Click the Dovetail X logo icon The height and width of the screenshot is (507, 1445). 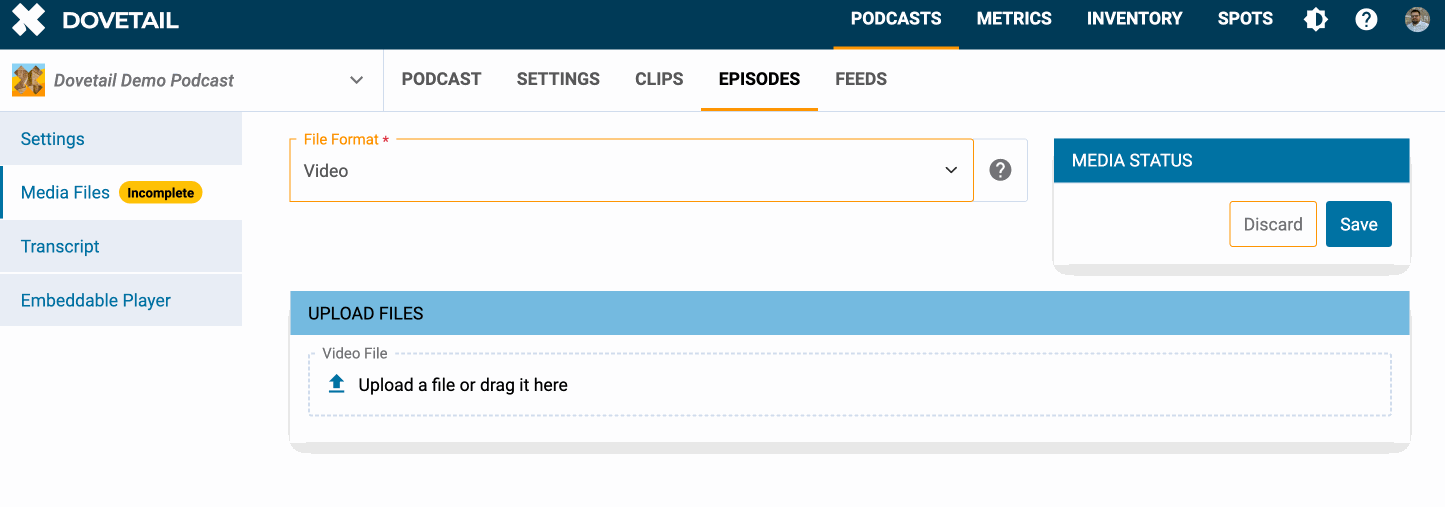click(x=29, y=20)
